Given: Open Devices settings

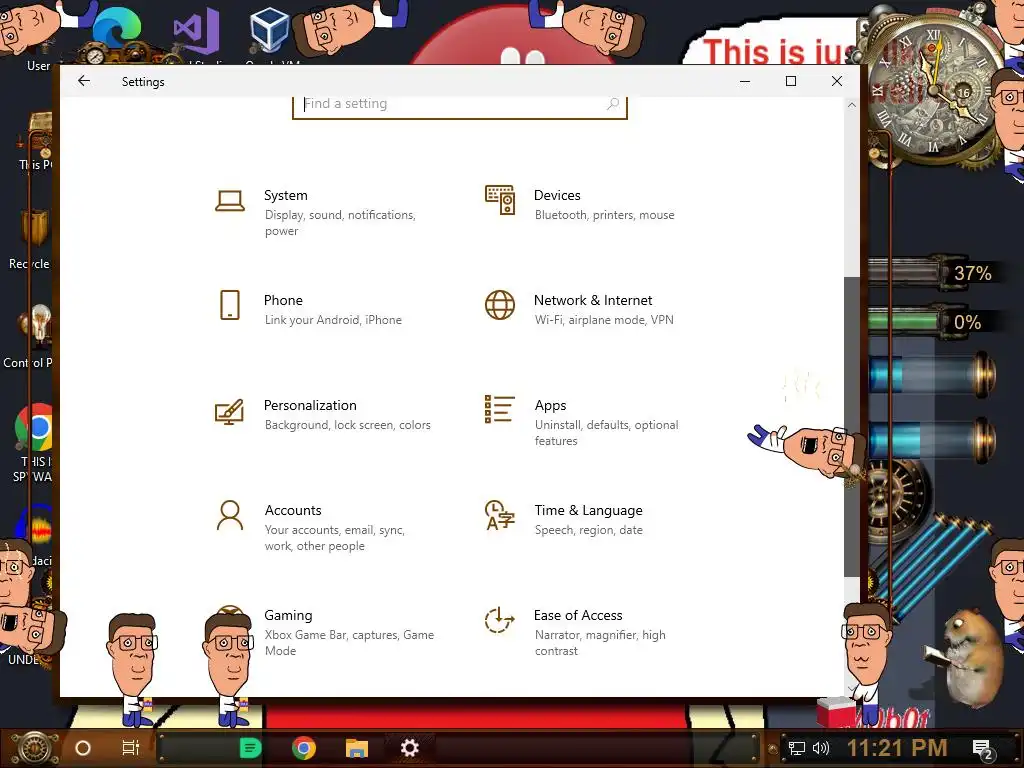Looking at the screenshot, I should coord(590,204).
